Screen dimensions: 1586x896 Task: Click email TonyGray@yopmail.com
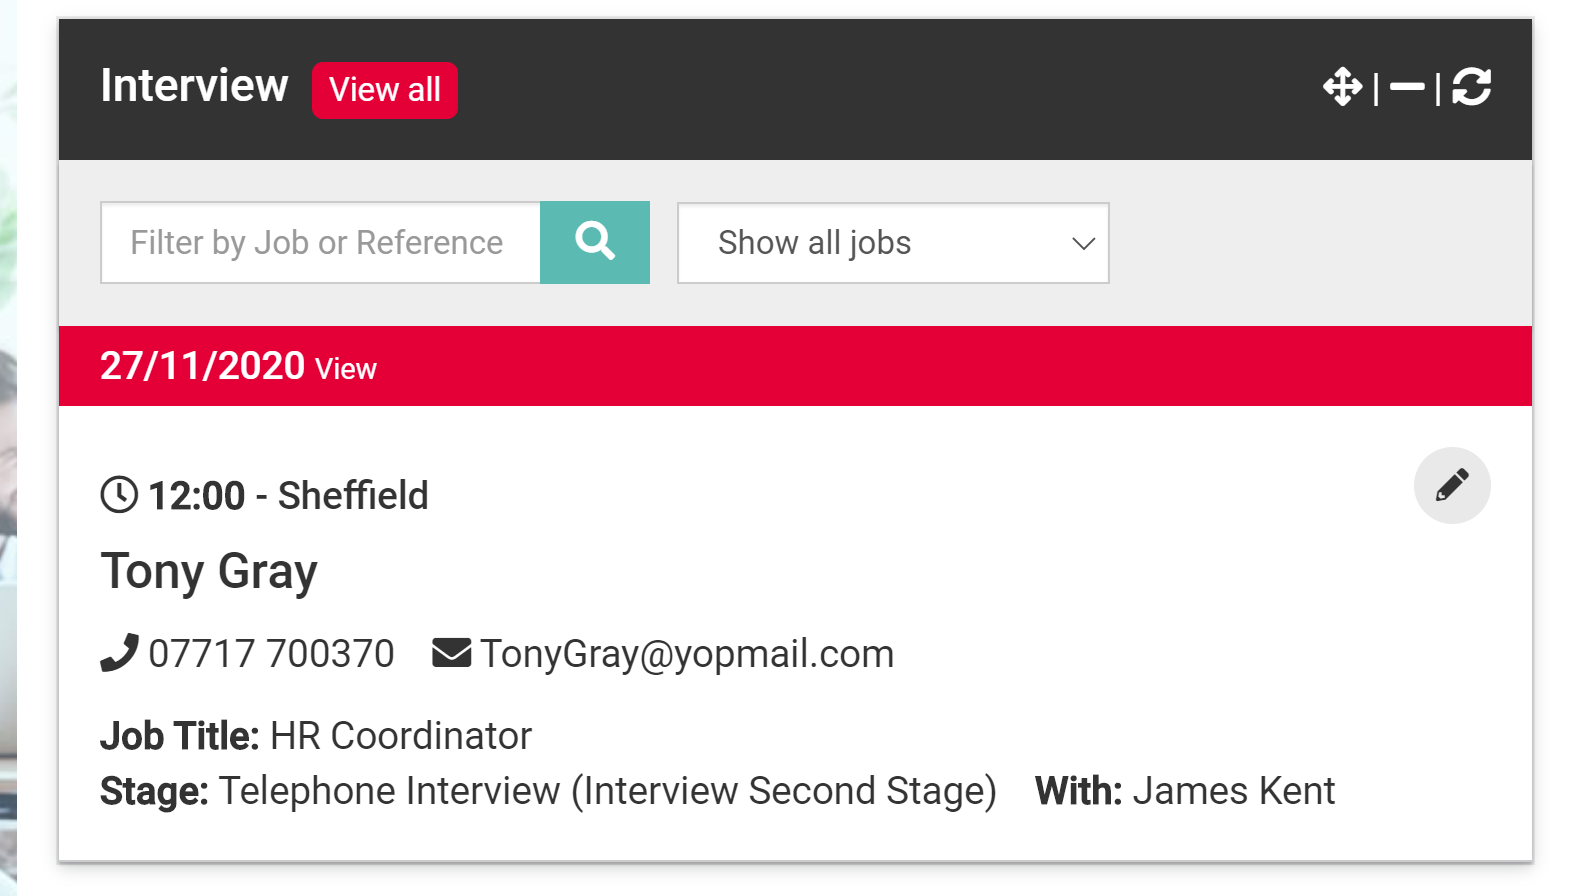687,654
